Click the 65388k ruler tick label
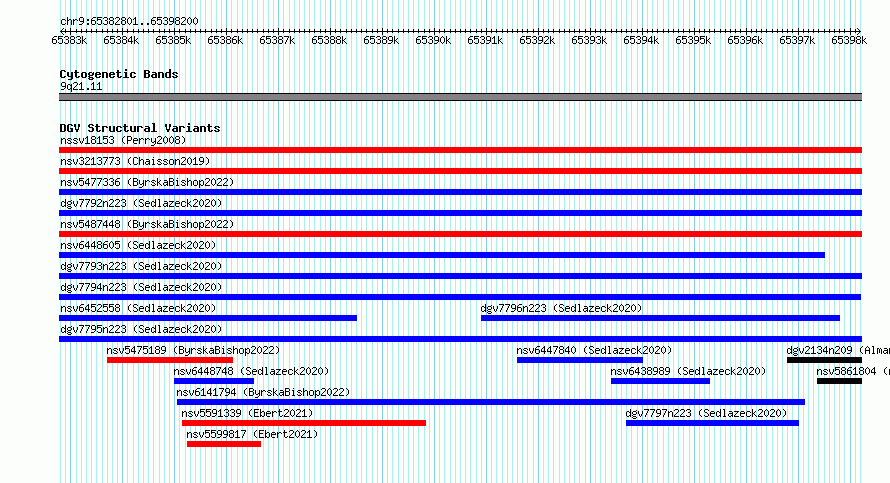Viewport: 890px width, 483px height. point(329,40)
